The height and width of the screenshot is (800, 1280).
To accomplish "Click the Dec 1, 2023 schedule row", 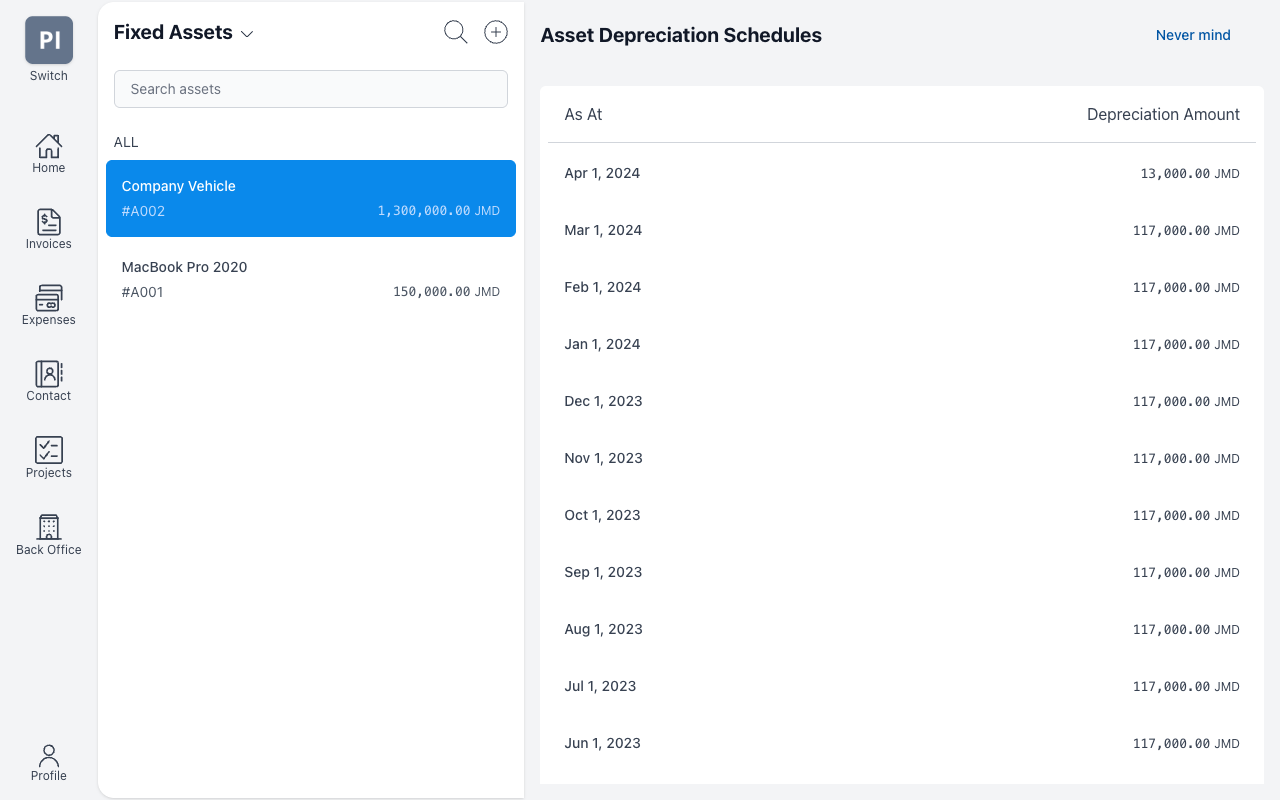I will (901, 401).
